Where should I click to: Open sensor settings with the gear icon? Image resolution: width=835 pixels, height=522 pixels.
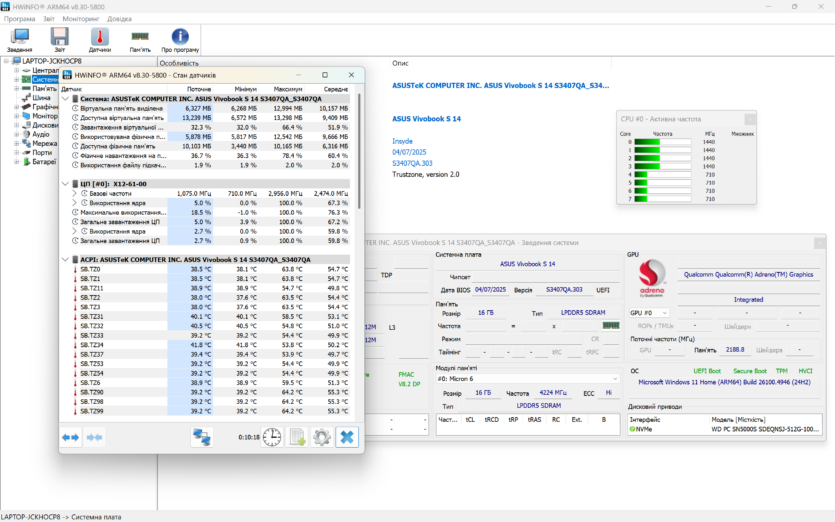(322, 437)
